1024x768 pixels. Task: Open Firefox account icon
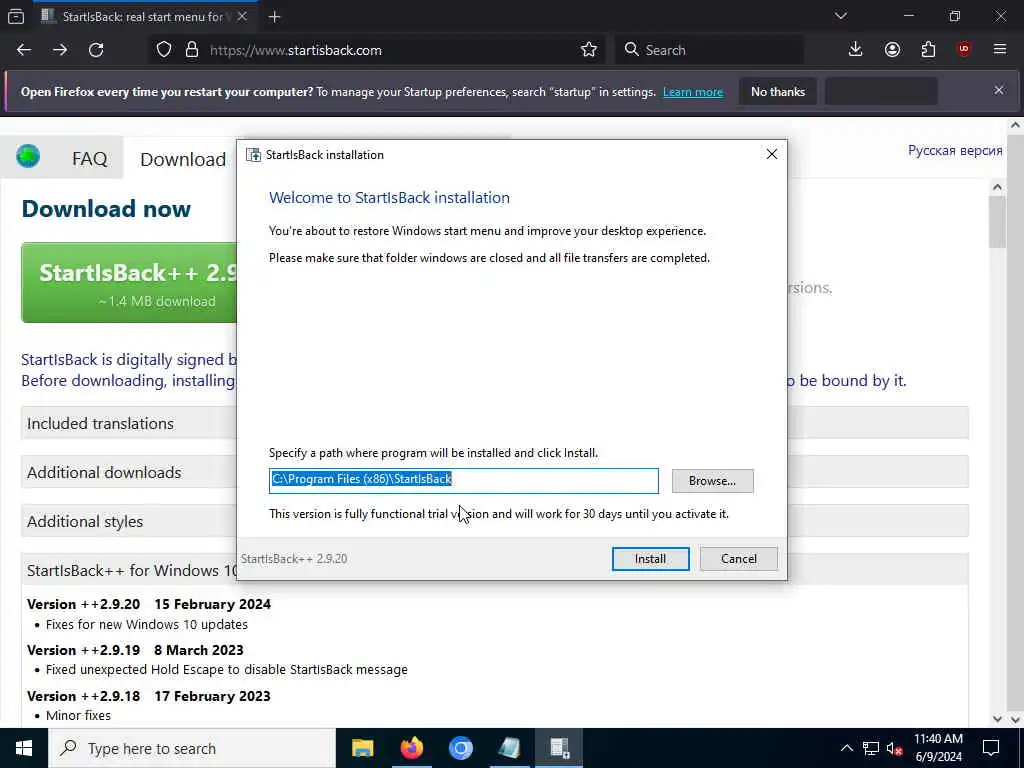tap(892, 50)
